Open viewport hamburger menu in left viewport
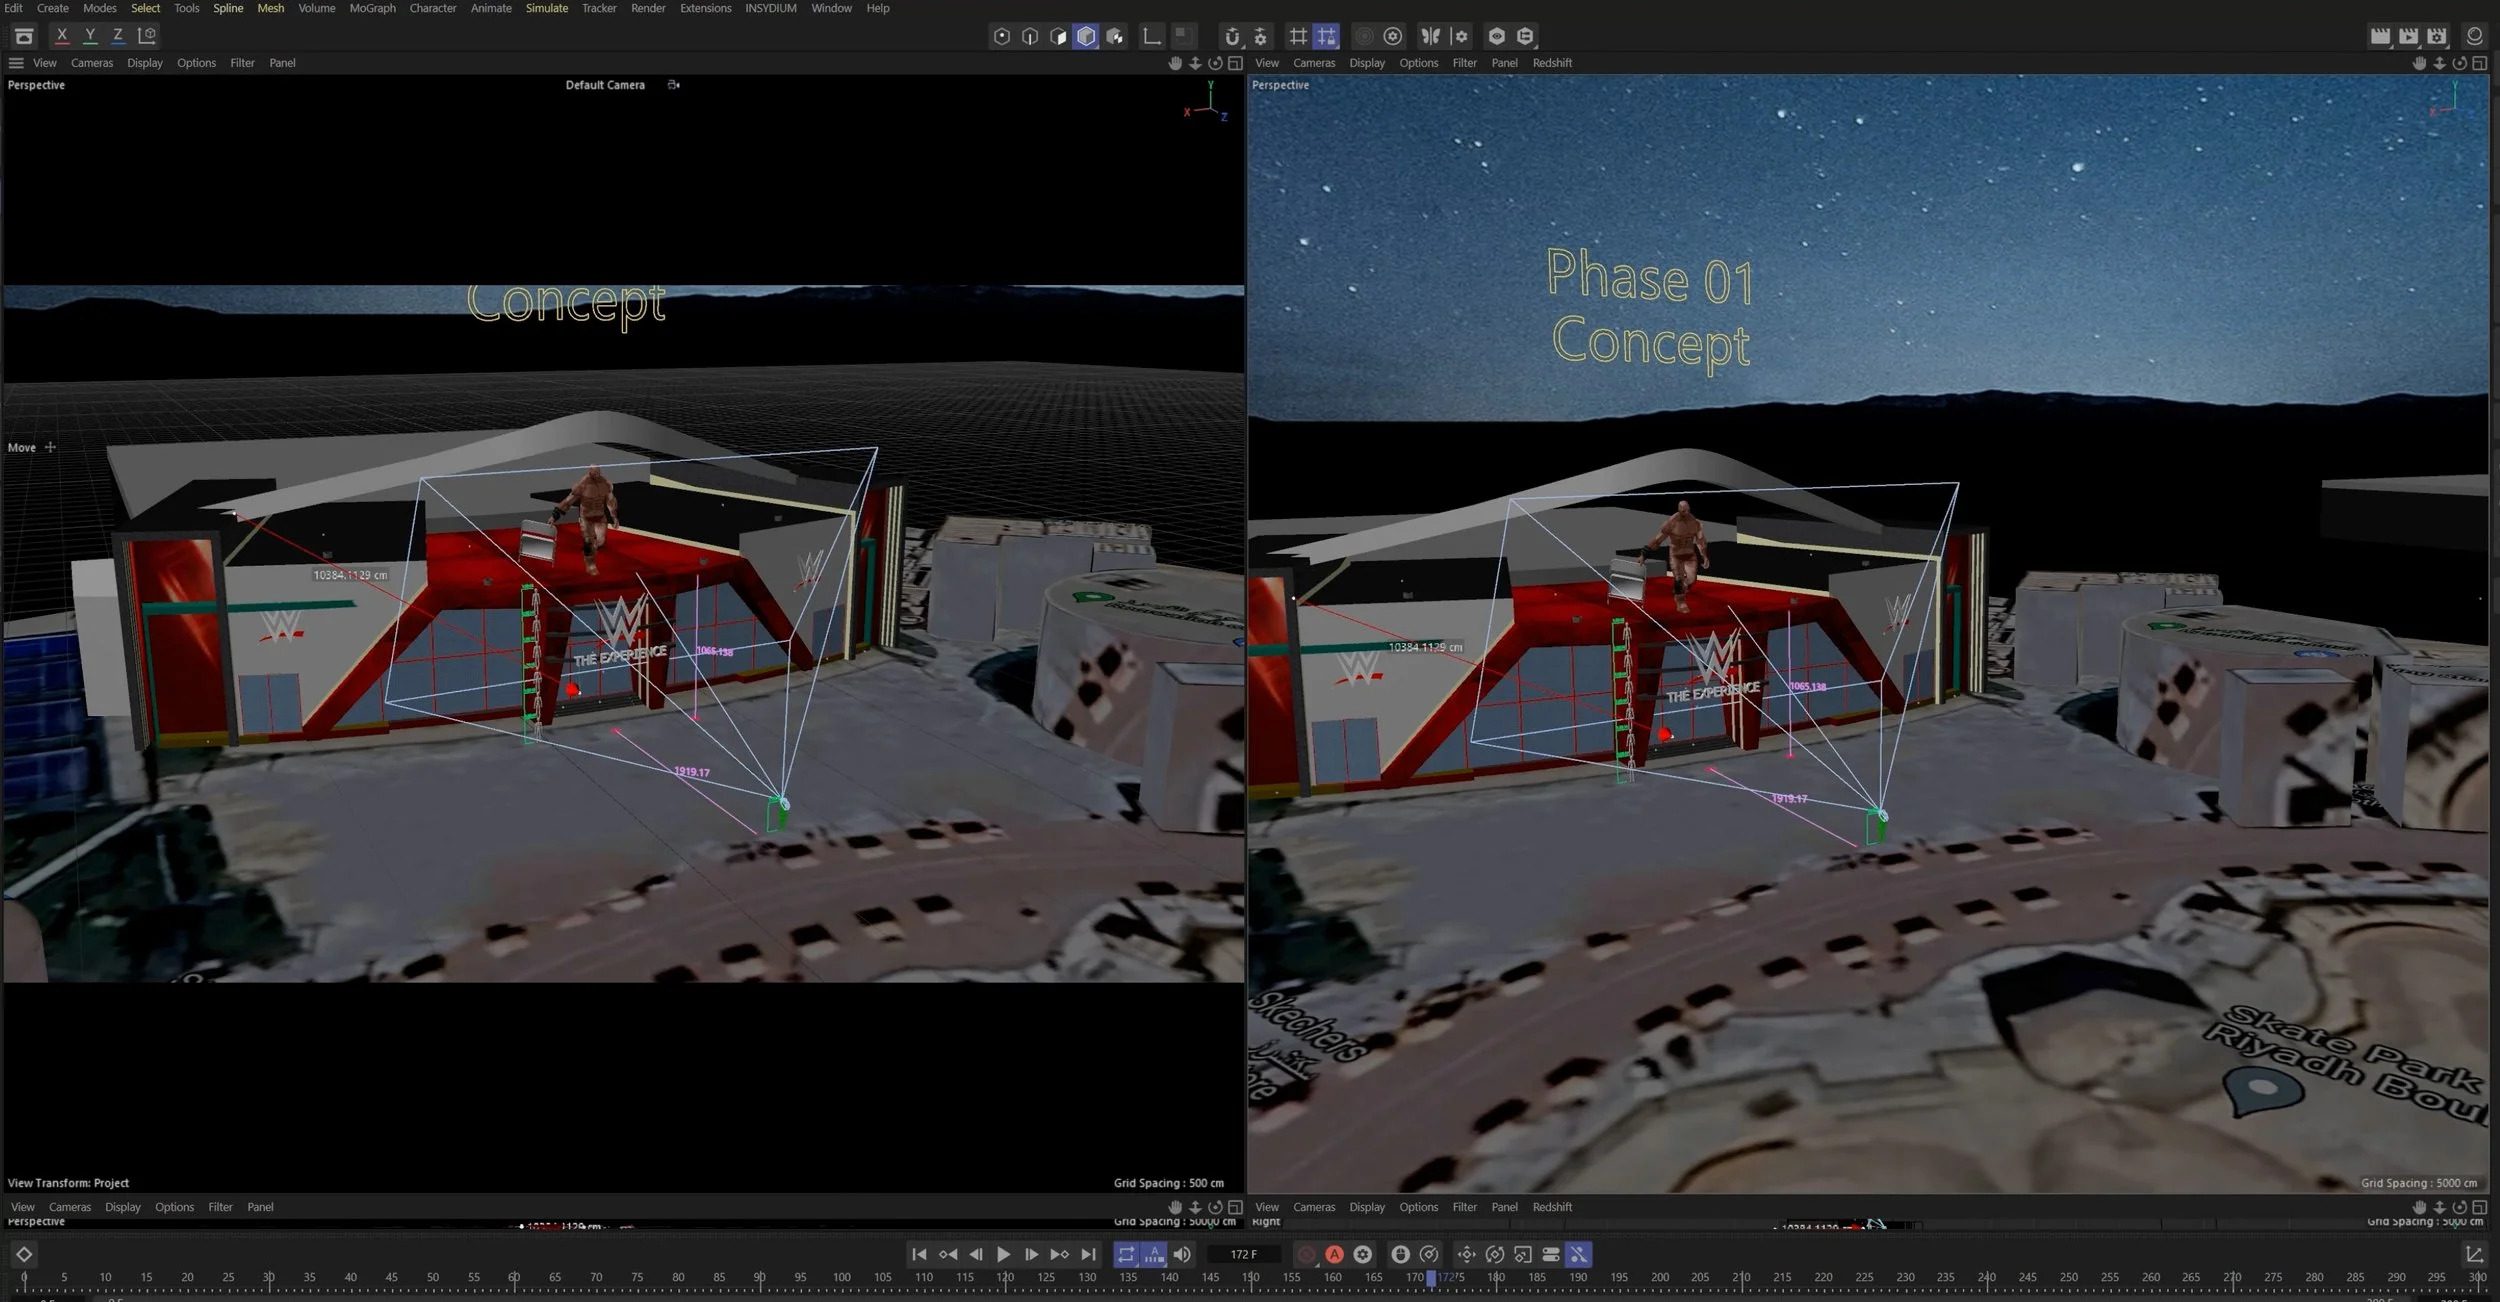Image resolution: width=2500 pixels, height=1302 pixels. 16,63
